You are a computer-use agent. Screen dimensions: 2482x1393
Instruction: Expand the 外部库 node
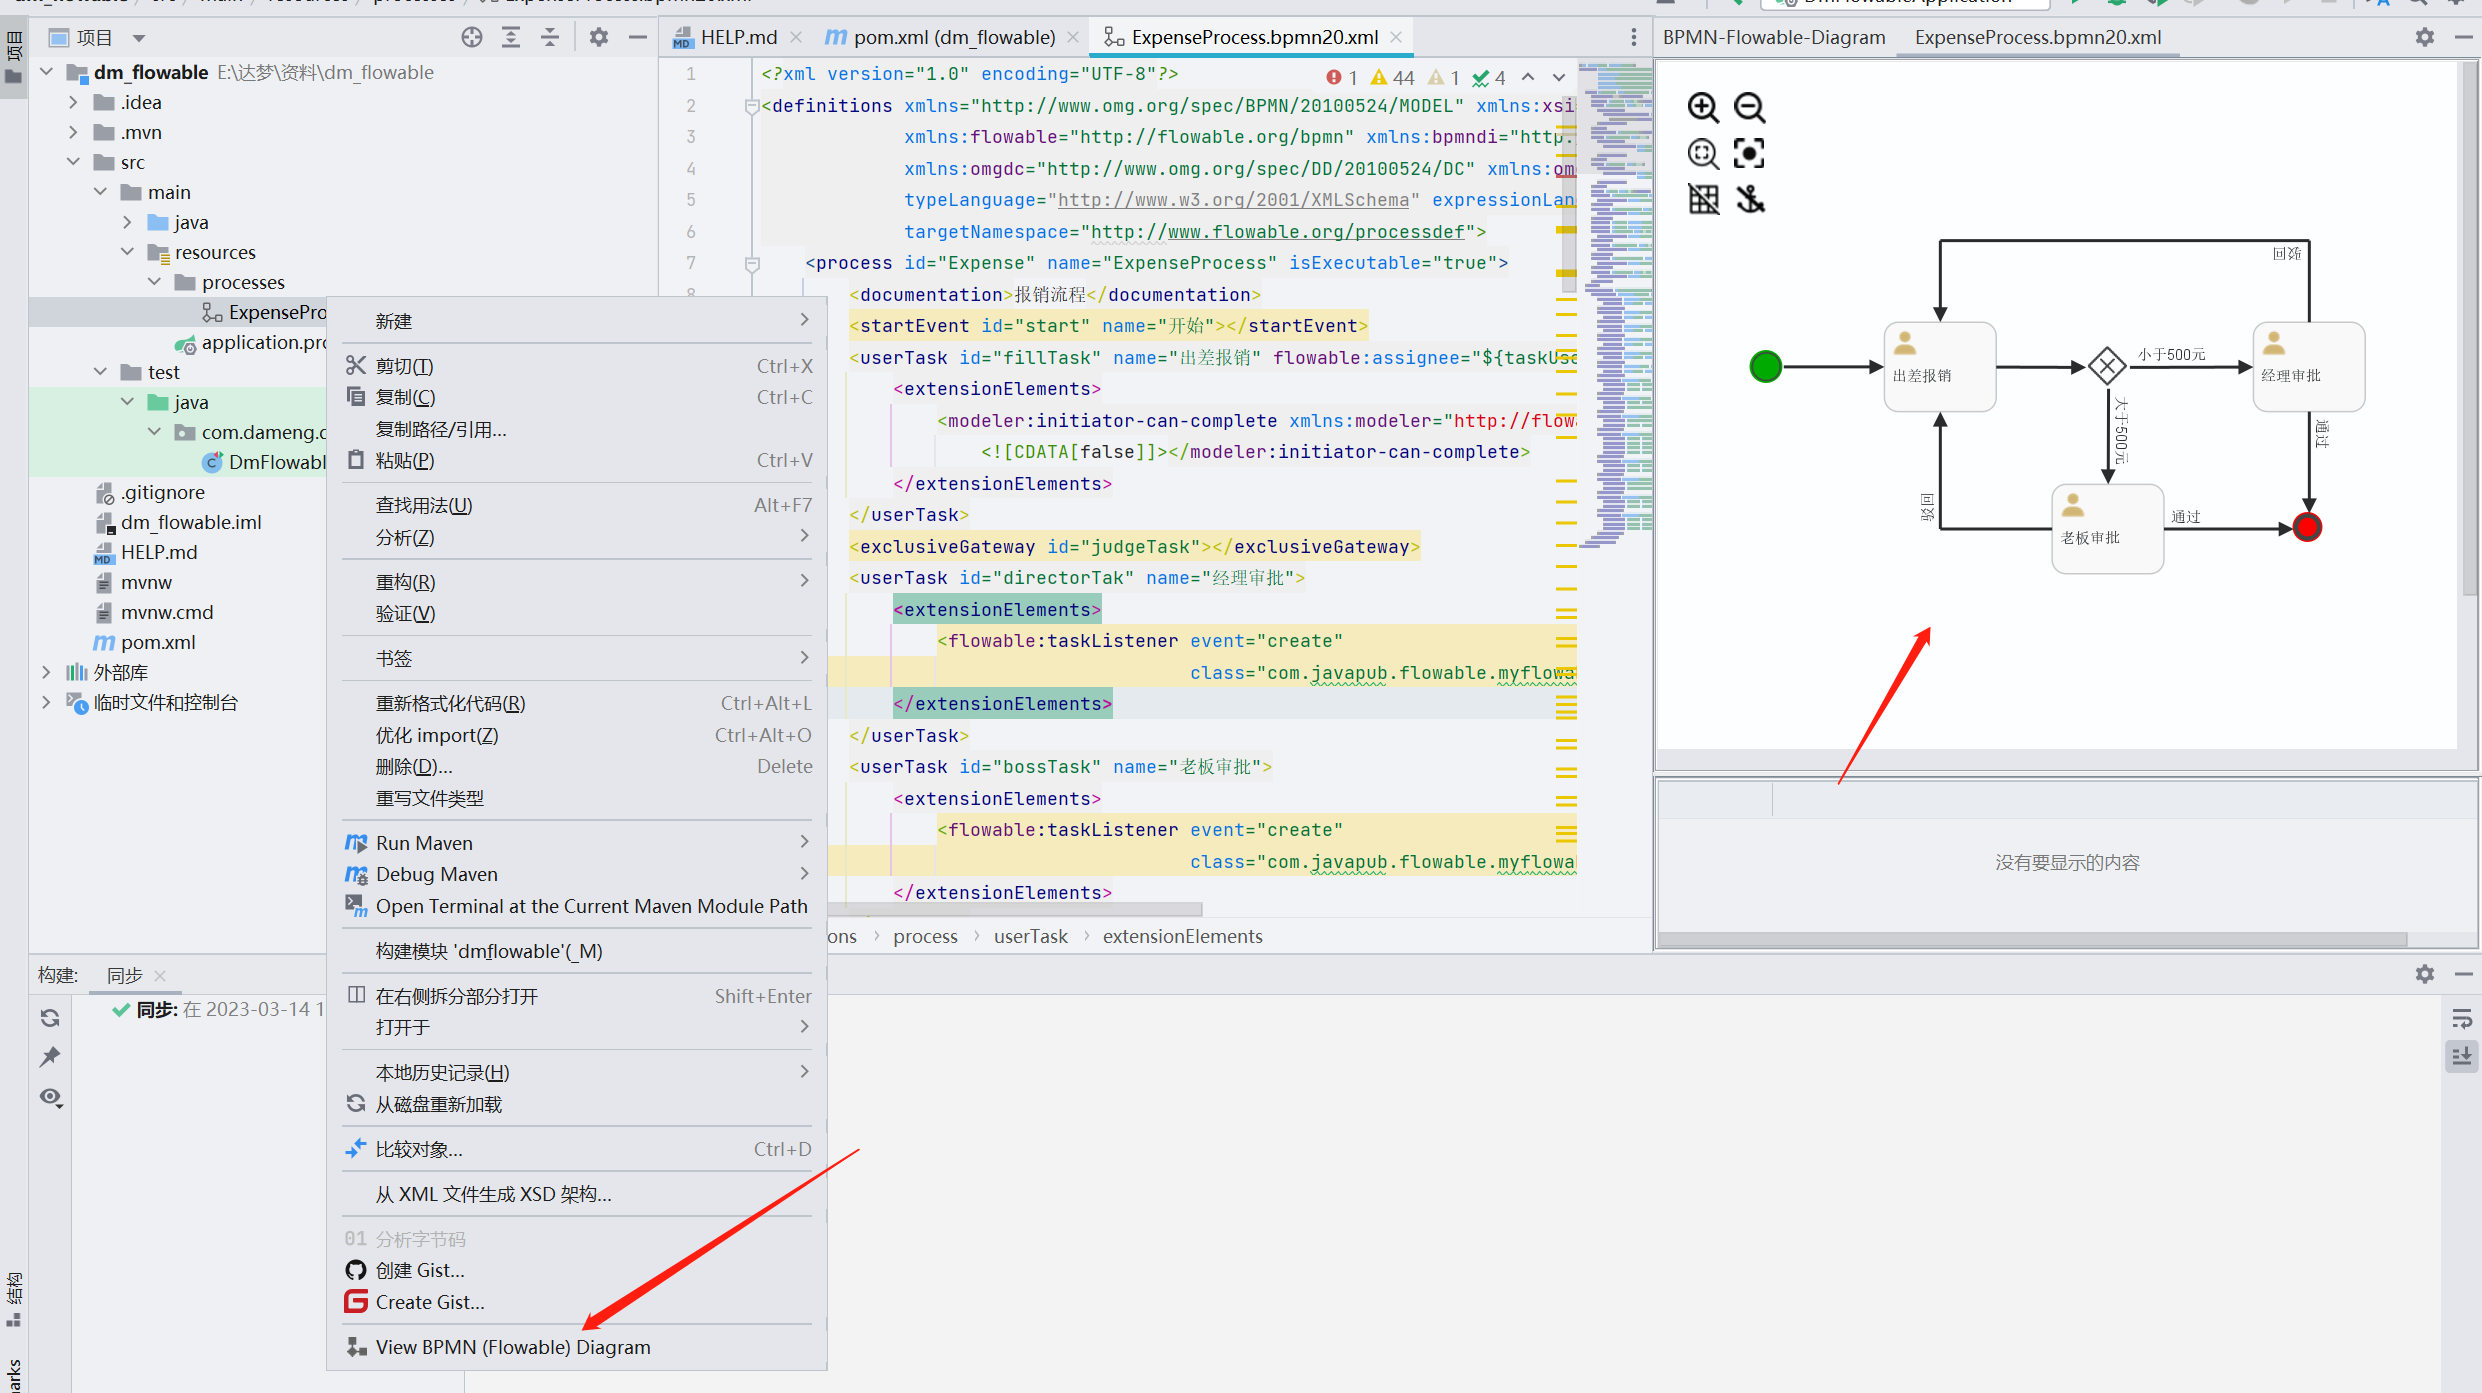[x=46, y=672]
